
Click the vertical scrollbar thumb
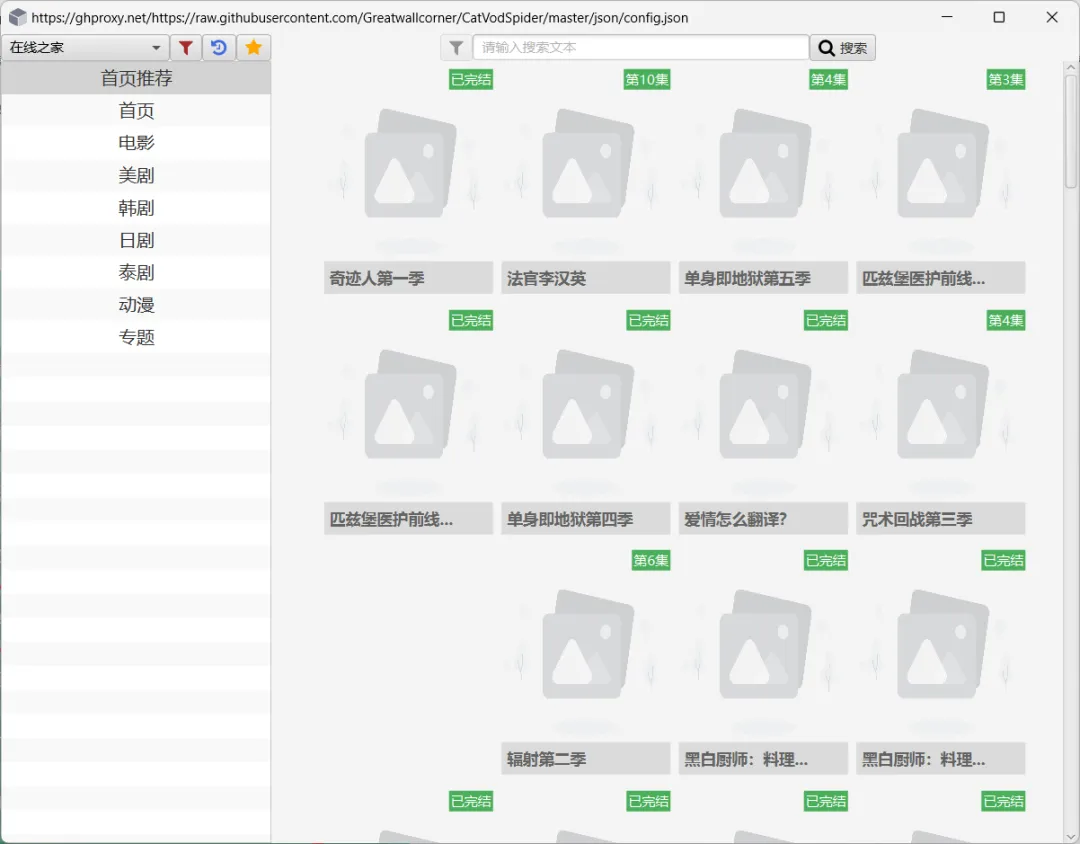click(1070, 131)
